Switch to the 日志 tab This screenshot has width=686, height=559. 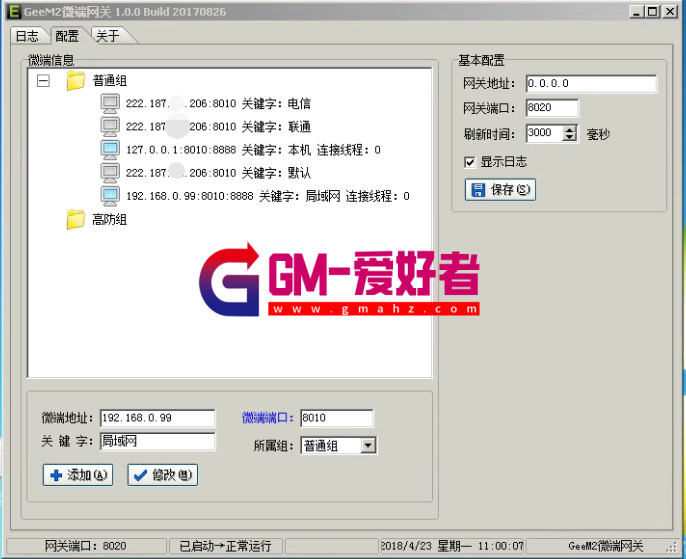coord(27,36)
